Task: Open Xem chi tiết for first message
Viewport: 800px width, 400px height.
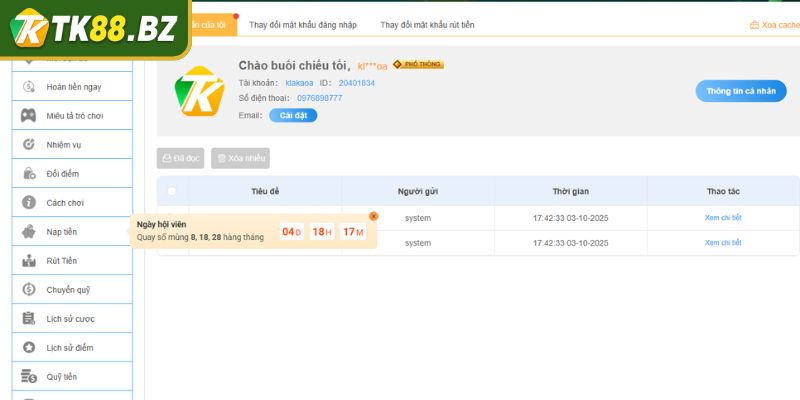Action: [x=722, y=217]
